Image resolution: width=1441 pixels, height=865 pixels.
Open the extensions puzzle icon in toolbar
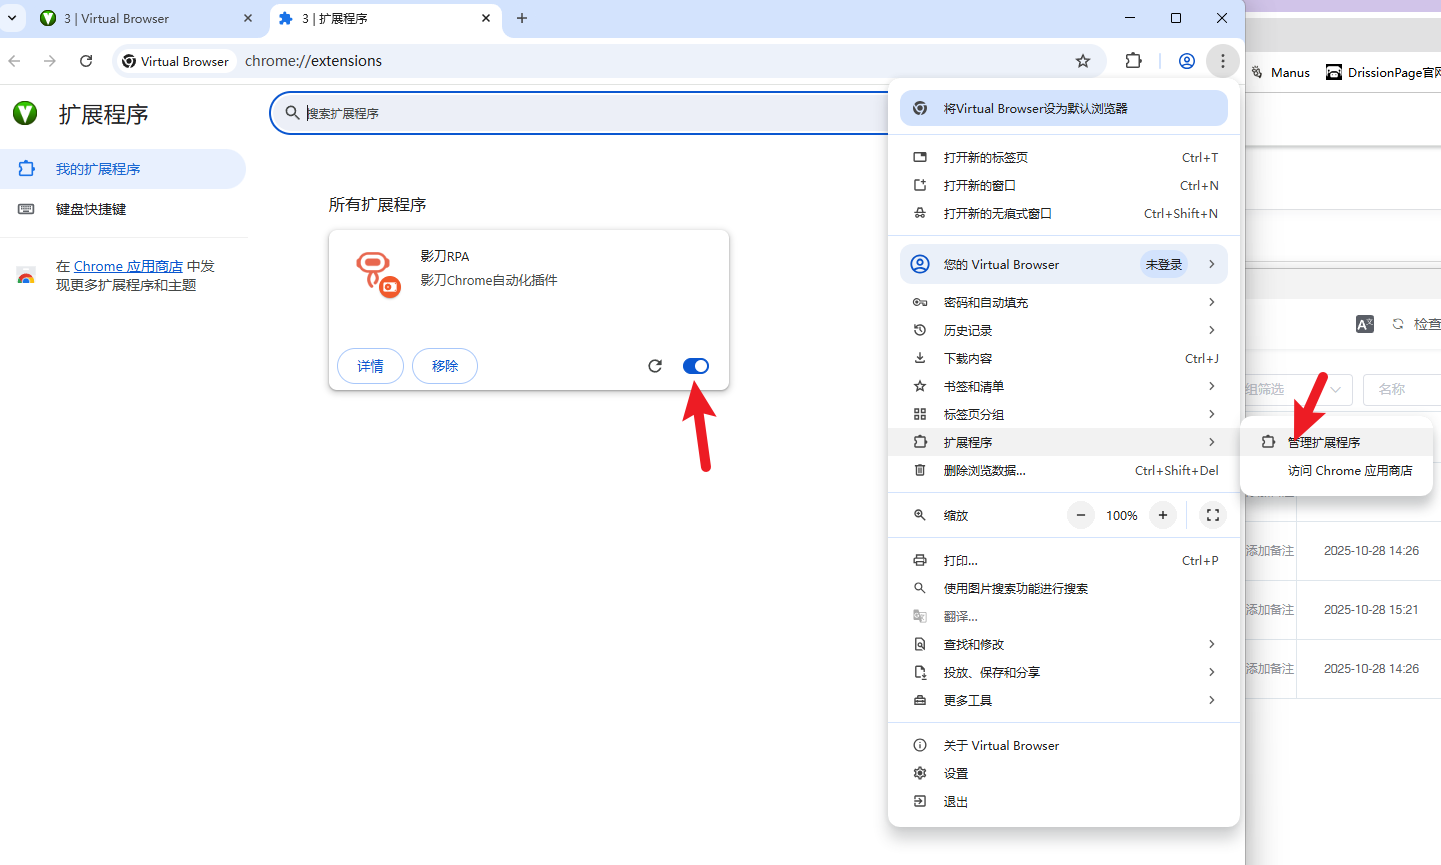pos(1133,61)
